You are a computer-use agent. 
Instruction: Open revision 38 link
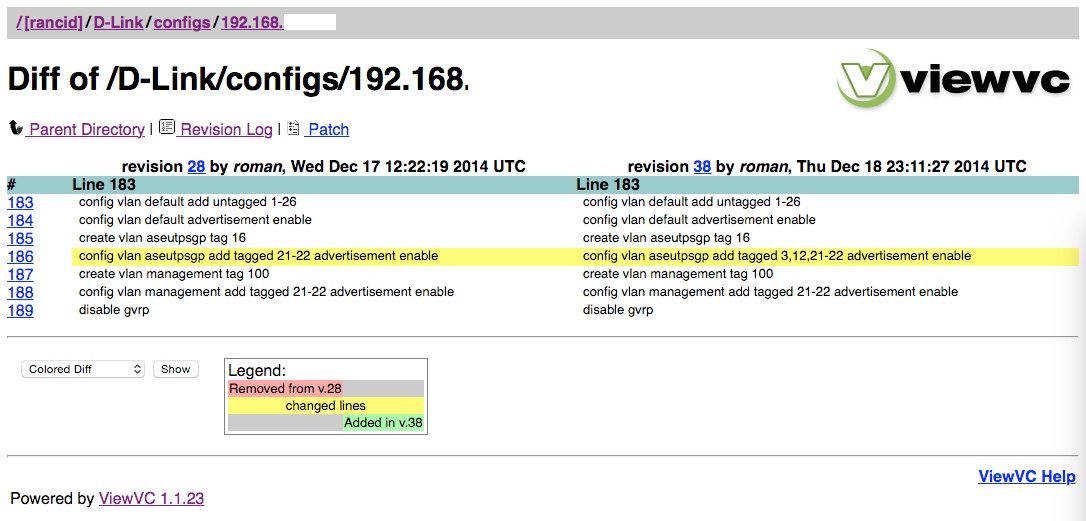[702, 166]
